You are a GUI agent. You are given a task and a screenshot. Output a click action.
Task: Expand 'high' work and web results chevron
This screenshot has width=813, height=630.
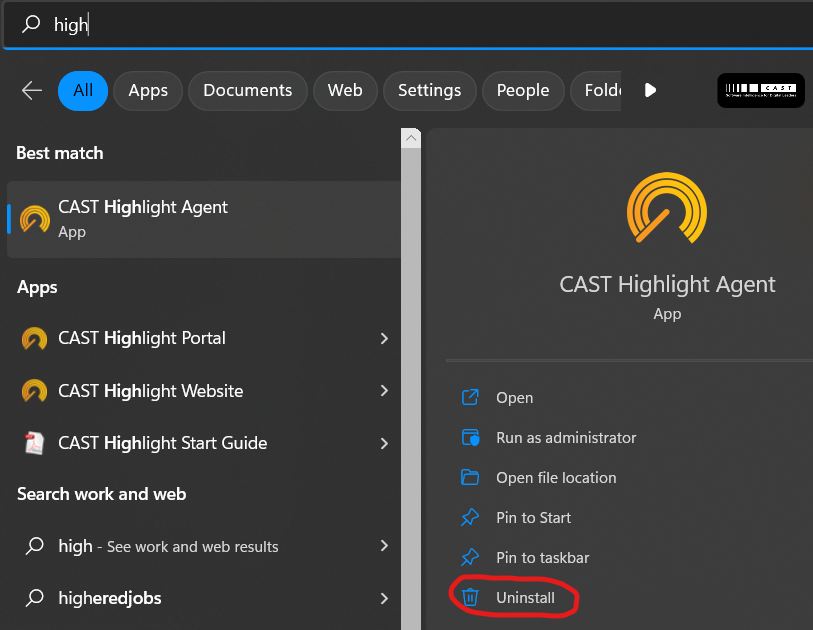click(384, 545)
